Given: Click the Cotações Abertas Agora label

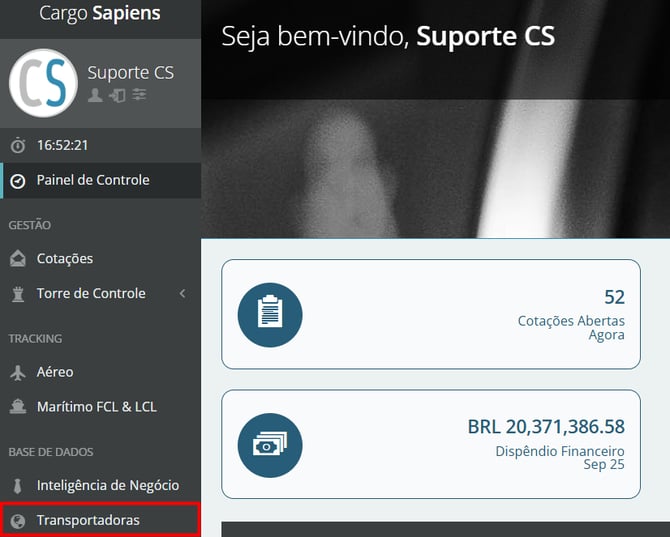Looking at the screenshot, I should coord(571,328).
